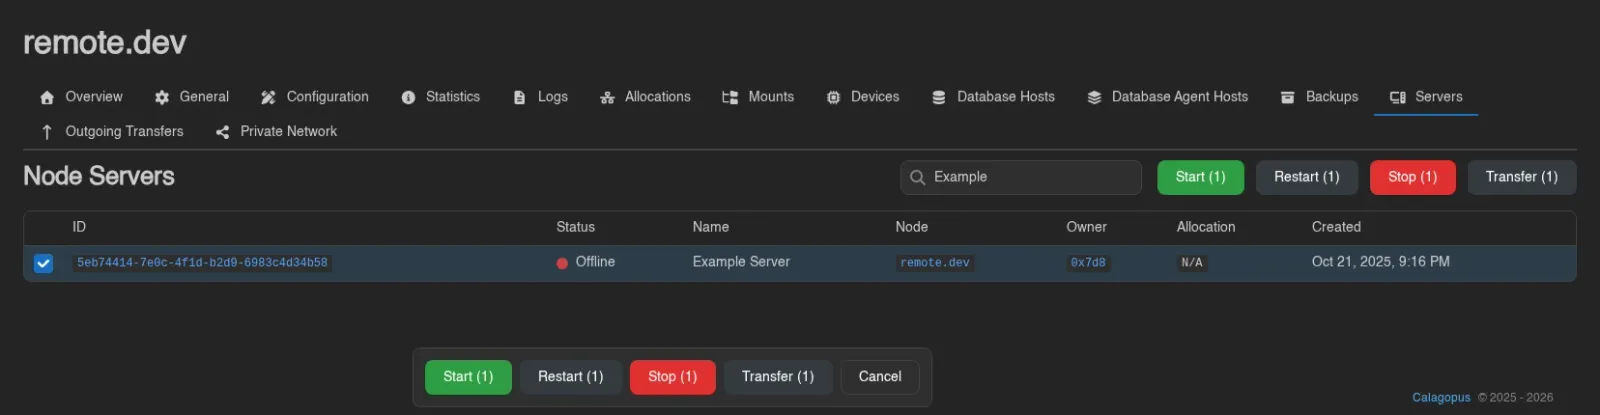Click Cancel in bottom action bar
Image resolution: width=1600 pixels, height=415 pixels.
click(x=880, y=377)
